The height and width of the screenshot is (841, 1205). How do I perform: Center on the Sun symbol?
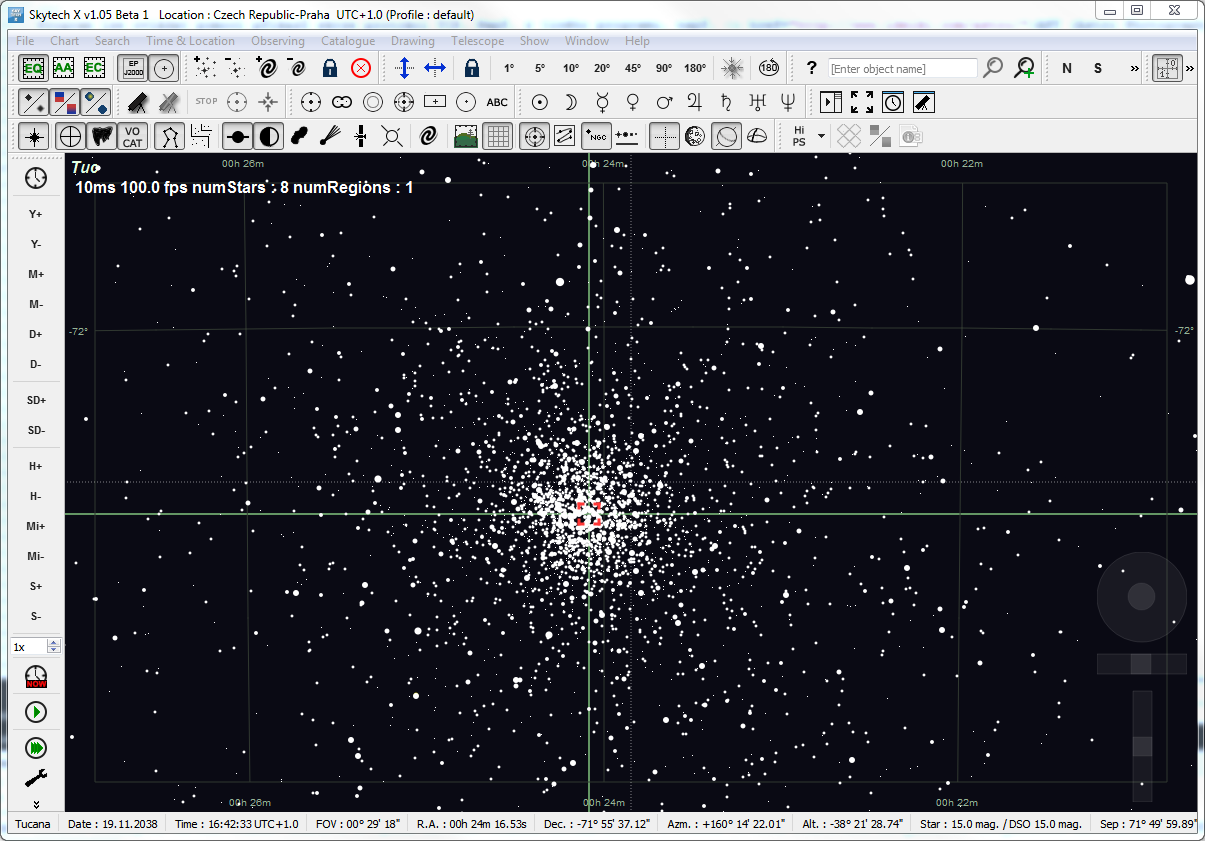click(x=540, y=102)
